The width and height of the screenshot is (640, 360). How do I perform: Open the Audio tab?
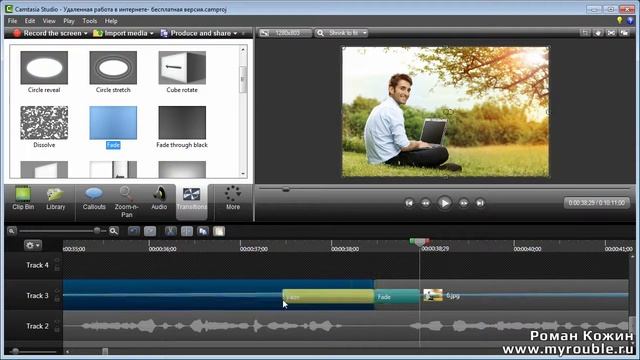[x=159, y=198]
